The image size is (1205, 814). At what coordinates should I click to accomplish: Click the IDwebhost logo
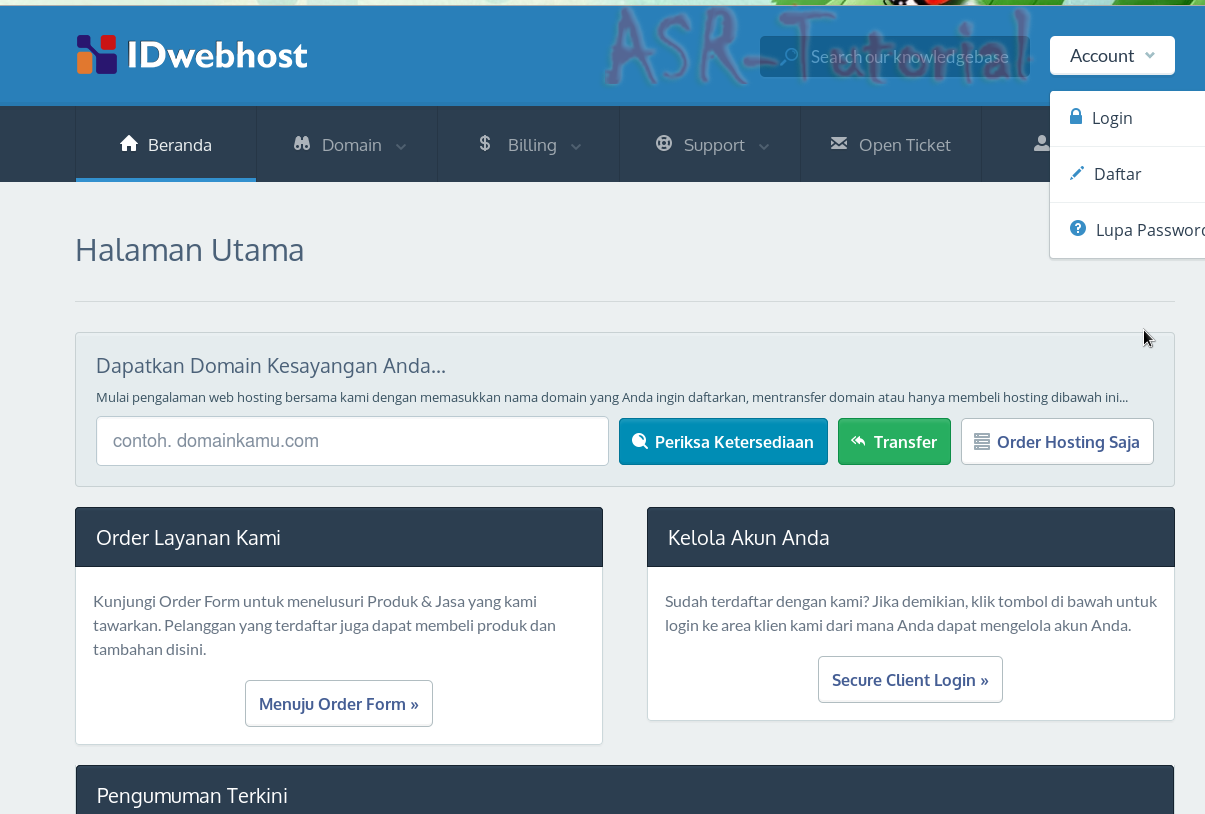[192, 55]
